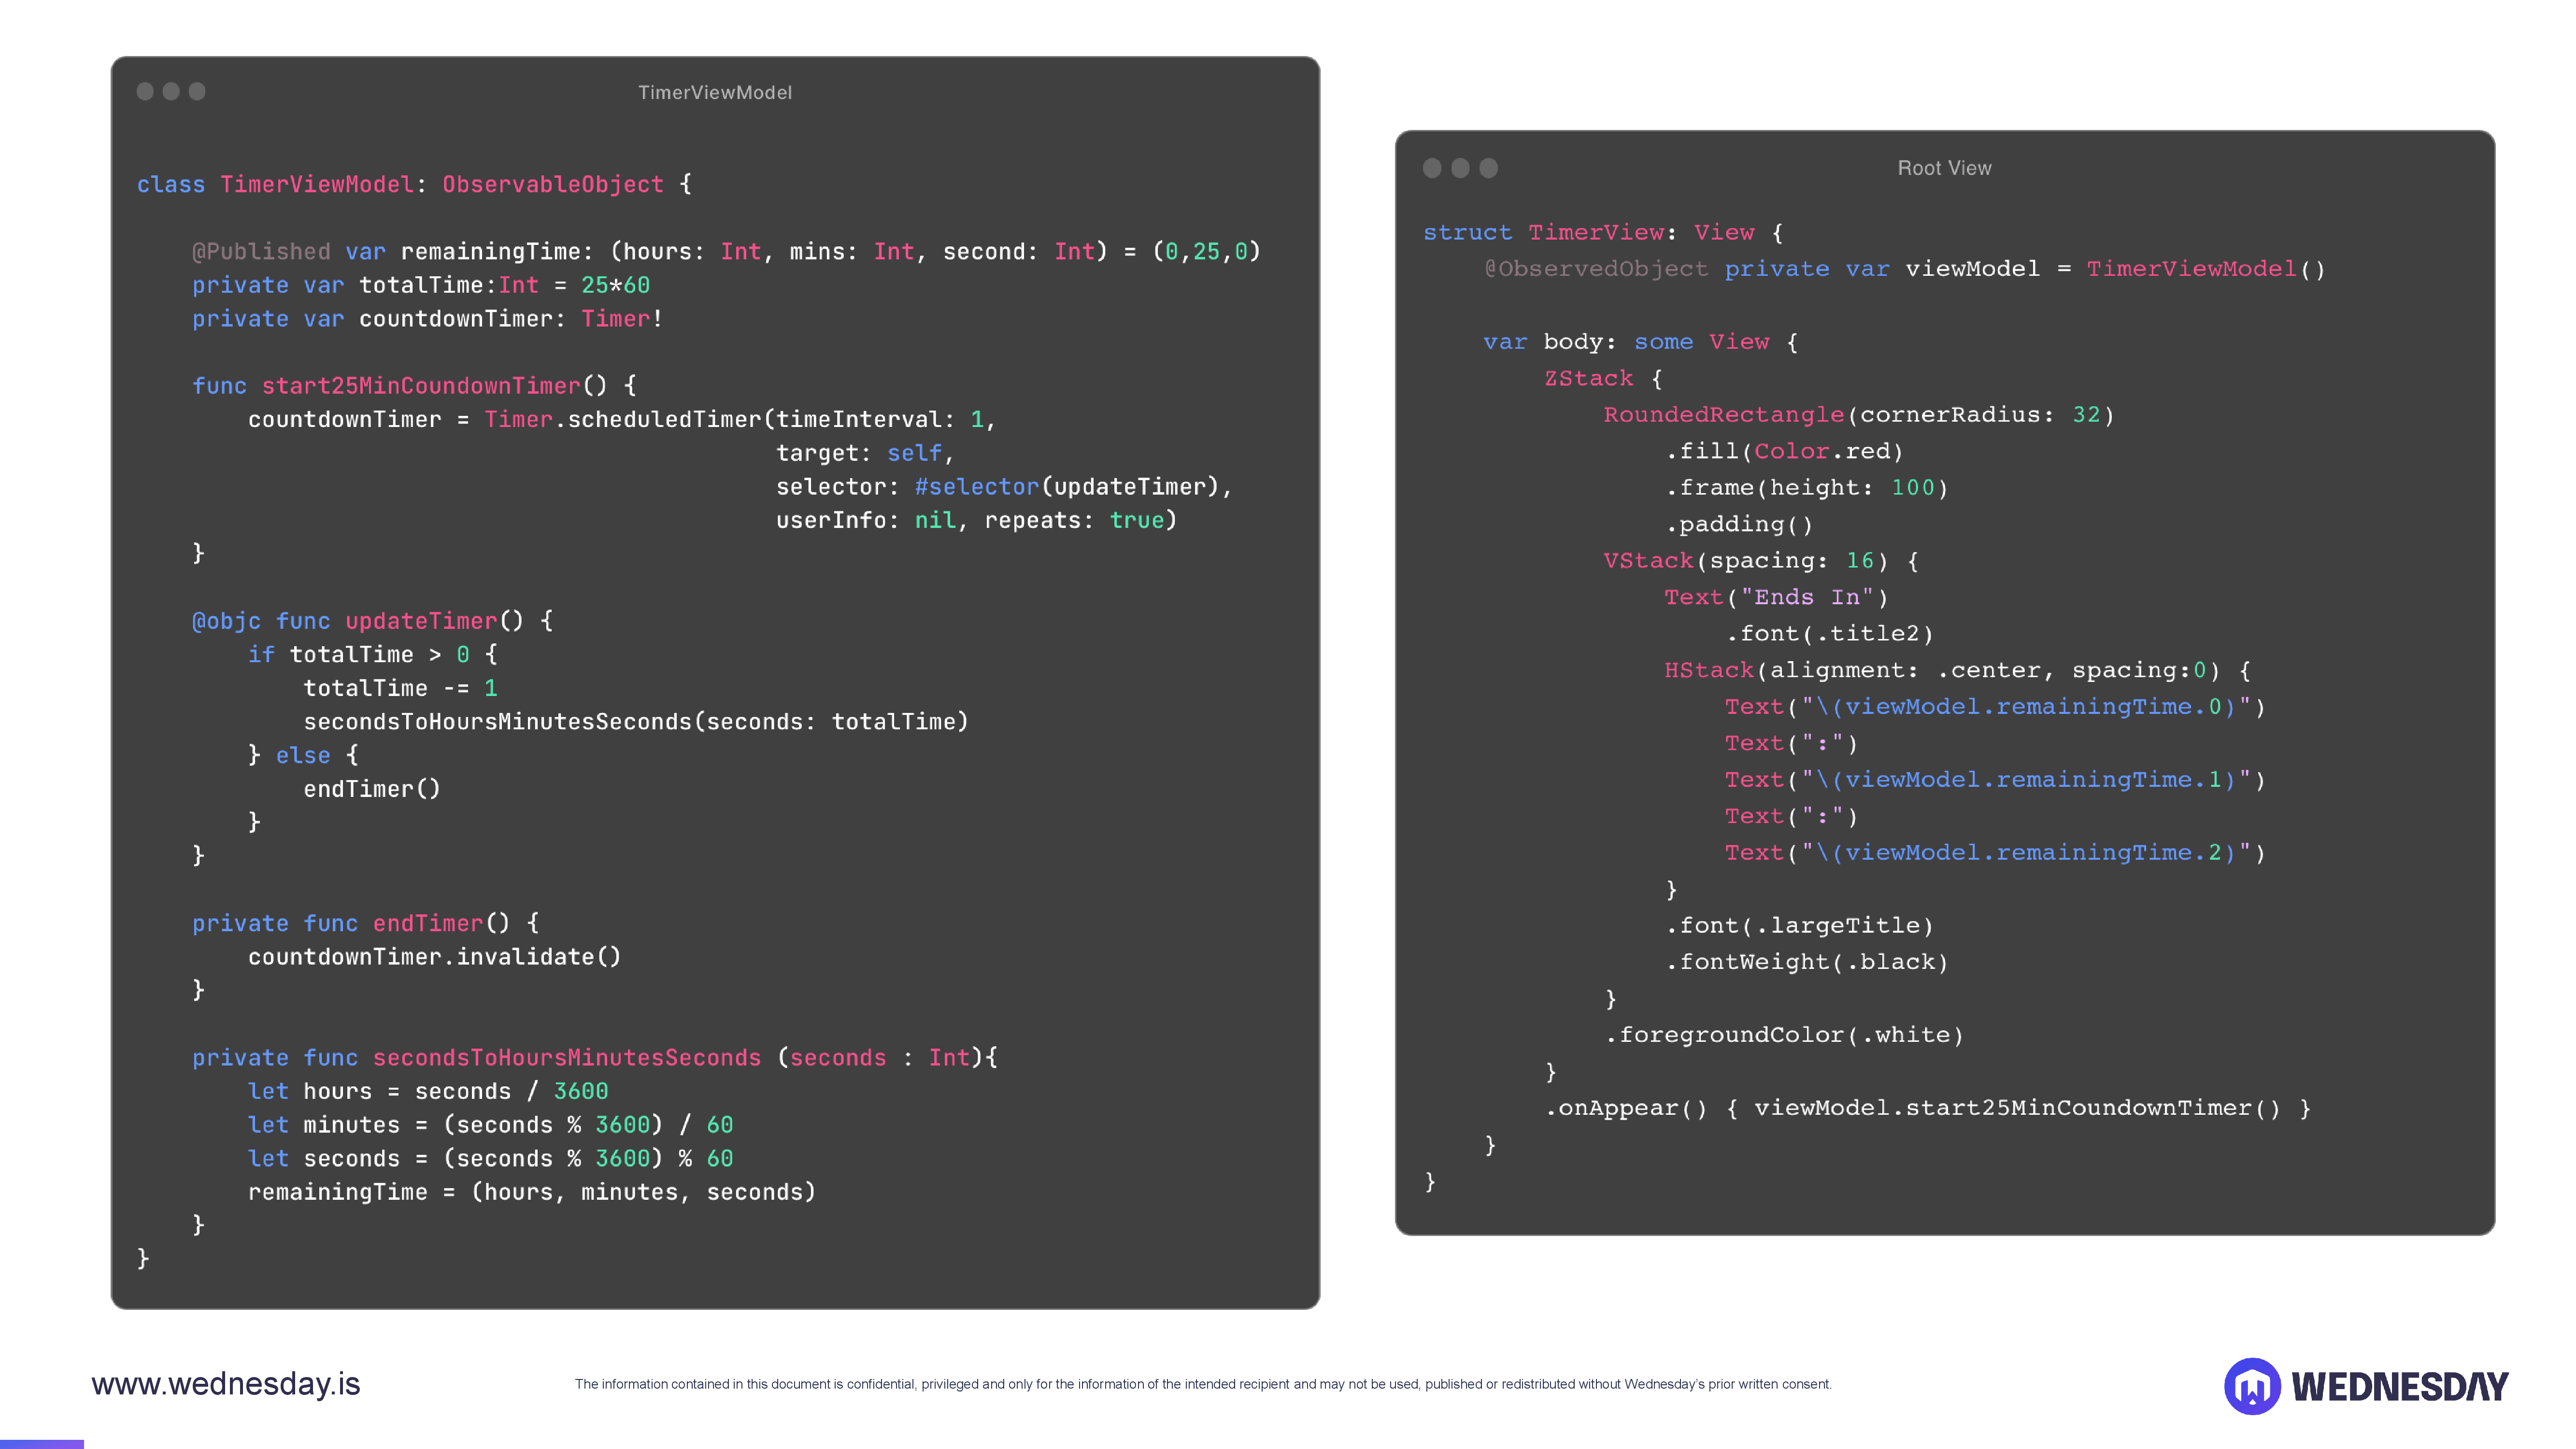Select the confidentiality notice in the footer
Screen dimensions: 2576x1449
pyautogui.click(x=1203, y=1384)
